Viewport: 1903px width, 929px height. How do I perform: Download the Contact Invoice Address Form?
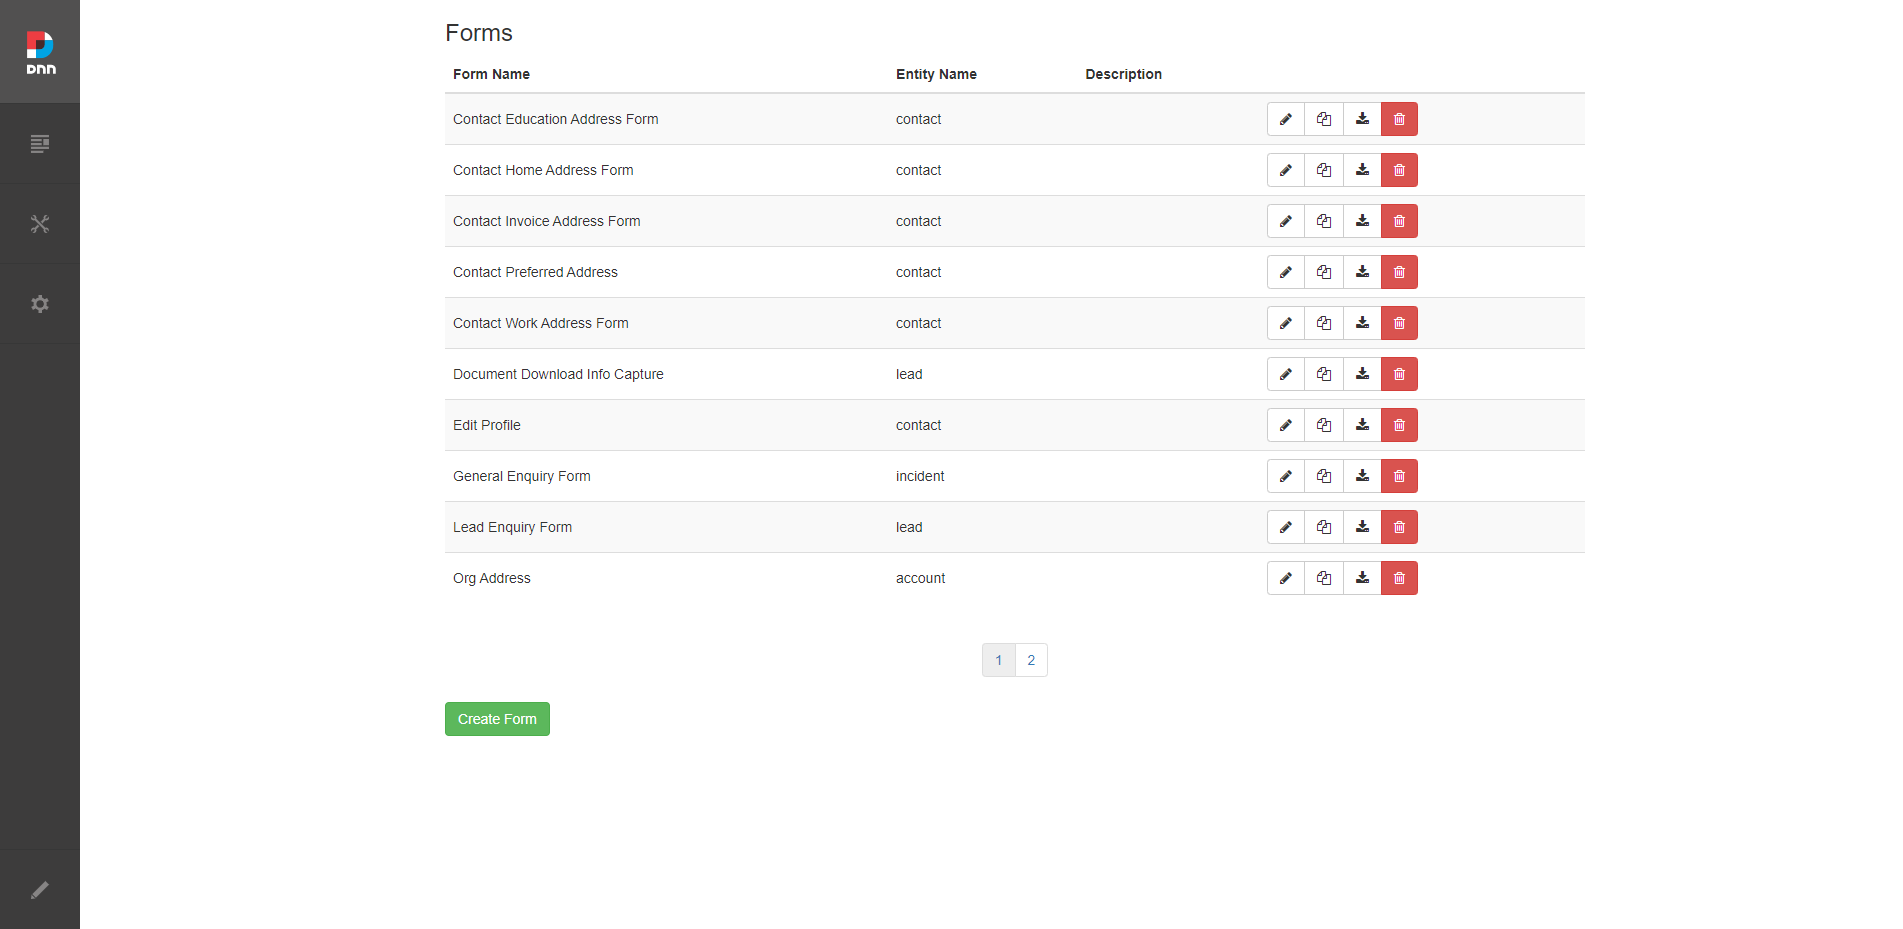coord(1362,221)
